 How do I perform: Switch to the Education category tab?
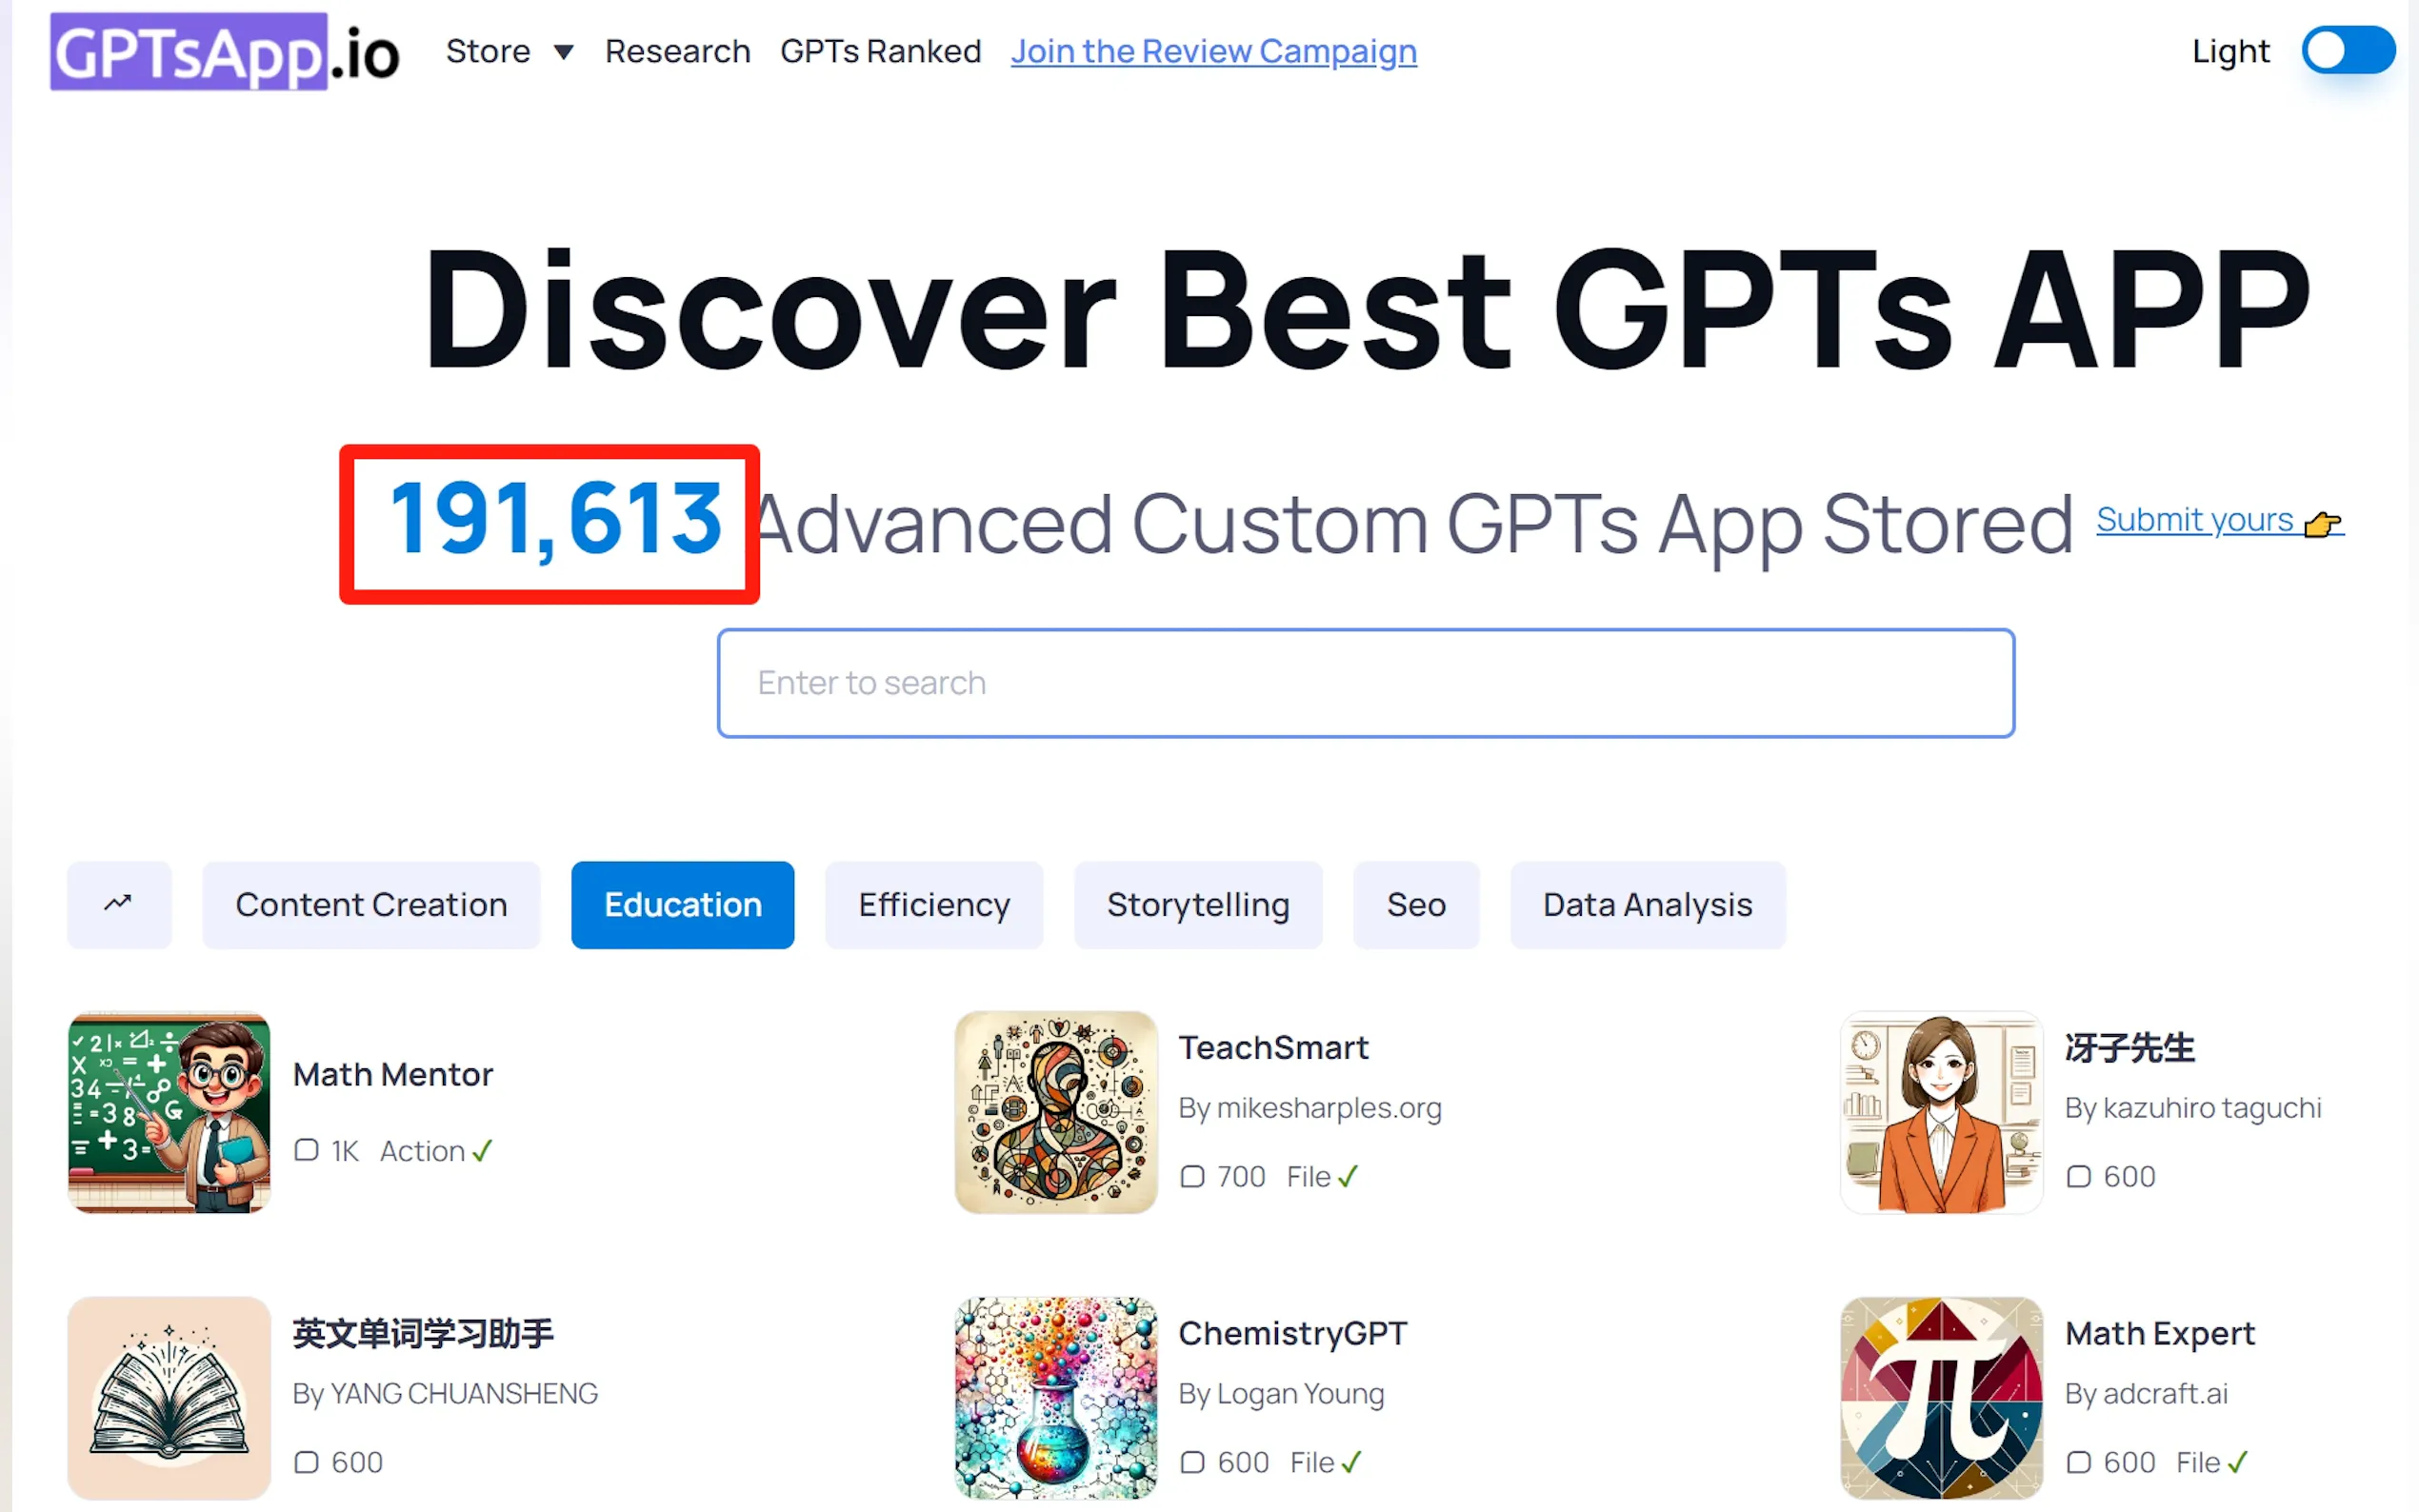(x=683, y=904)
